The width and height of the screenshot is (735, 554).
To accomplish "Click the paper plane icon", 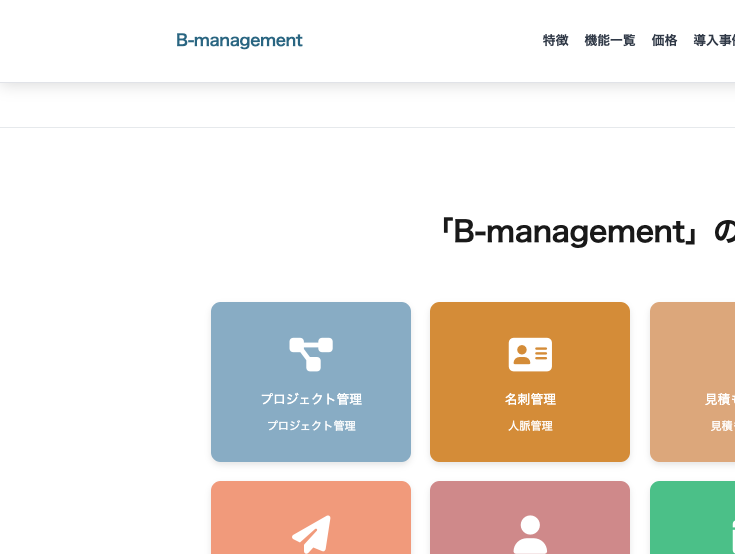I will 311,535.
